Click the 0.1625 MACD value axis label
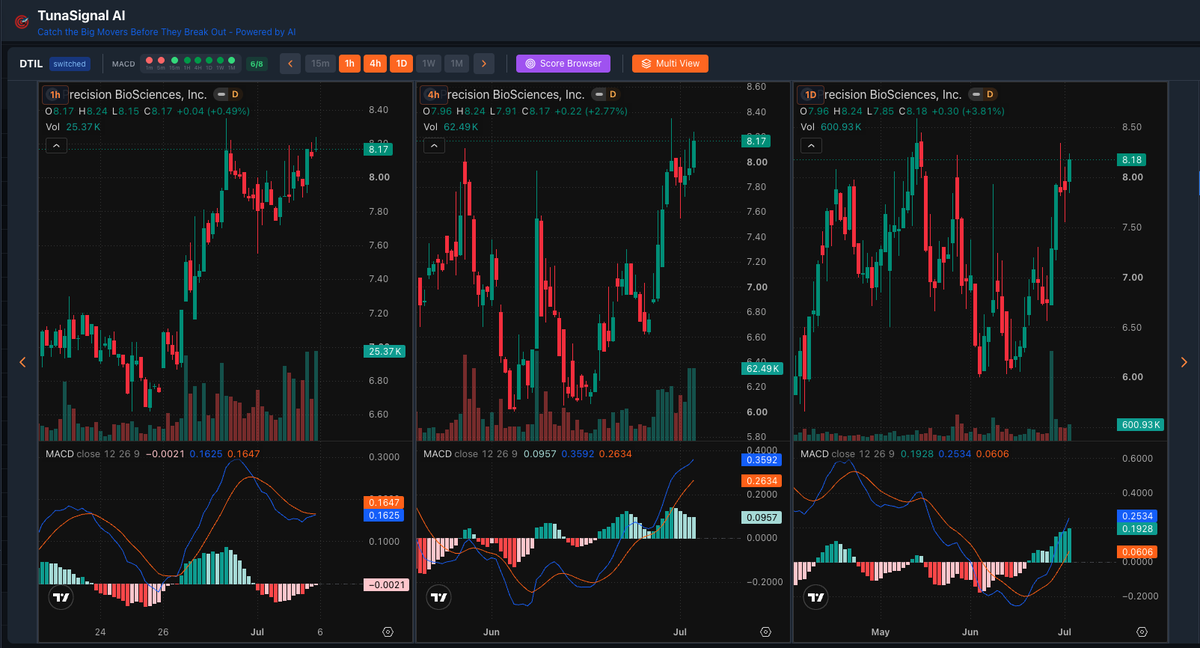The image size is (1200, 648). pyautogui.click(x=386, y=515)
